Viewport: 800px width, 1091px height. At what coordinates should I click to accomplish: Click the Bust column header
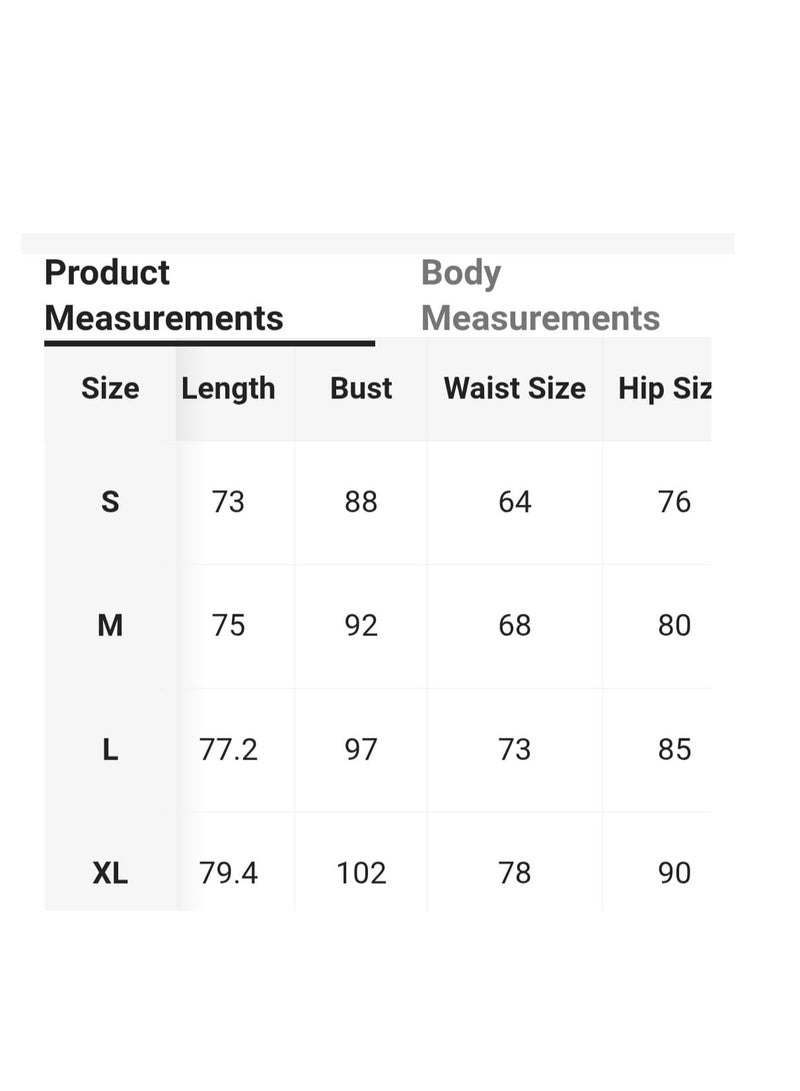coord(361,388)
